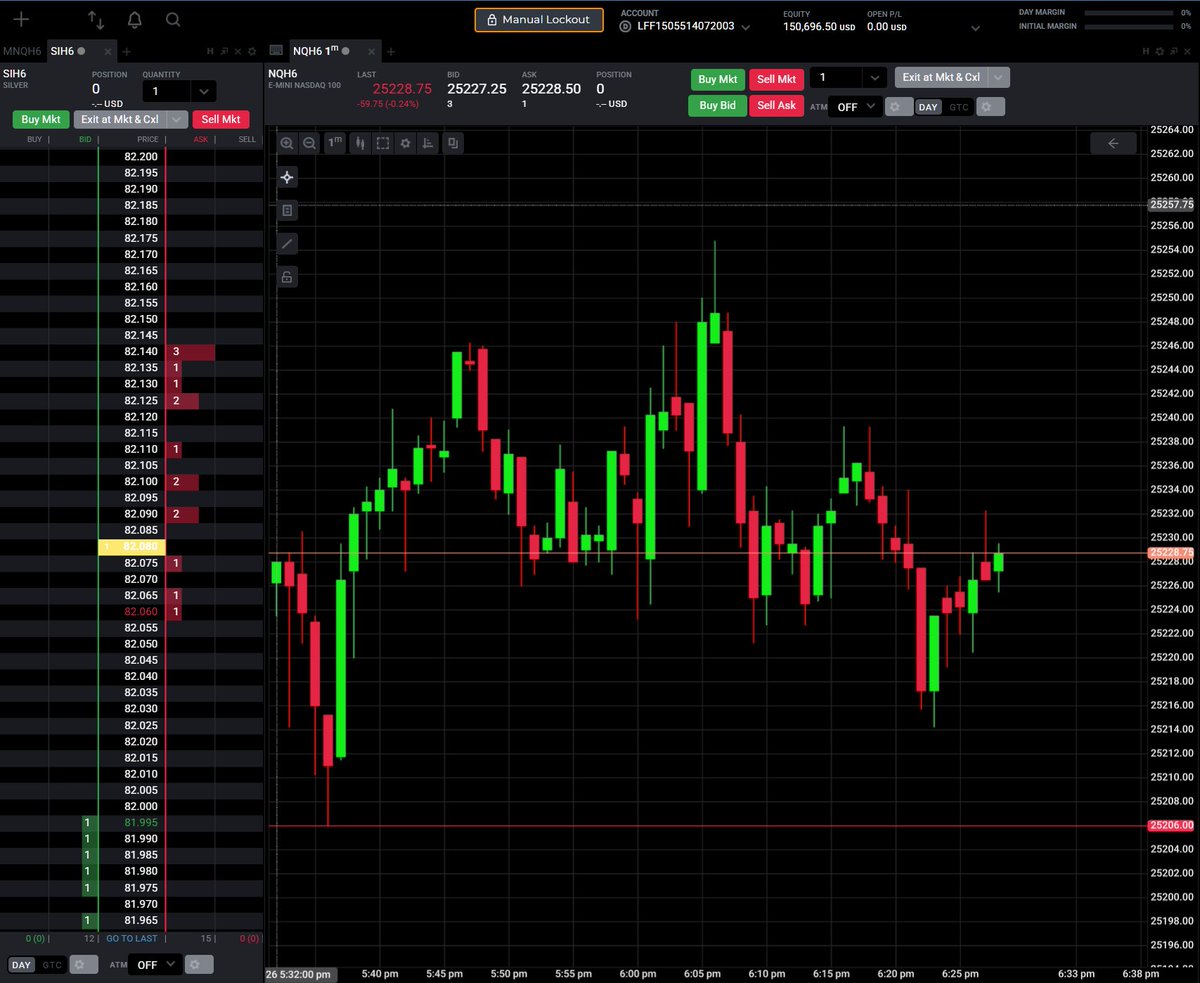Toggle the drawings lock icon
This screenshot has width=1200, height=983.
(287, 277)
